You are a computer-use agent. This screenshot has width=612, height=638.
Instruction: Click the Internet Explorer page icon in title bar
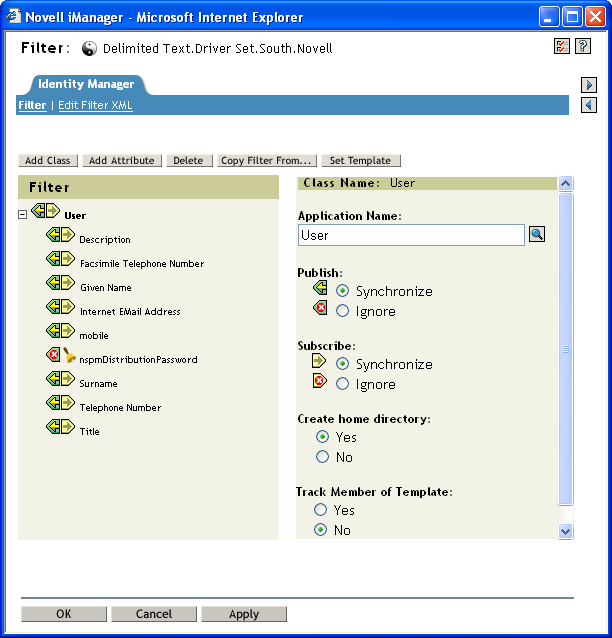click(13, 16)
